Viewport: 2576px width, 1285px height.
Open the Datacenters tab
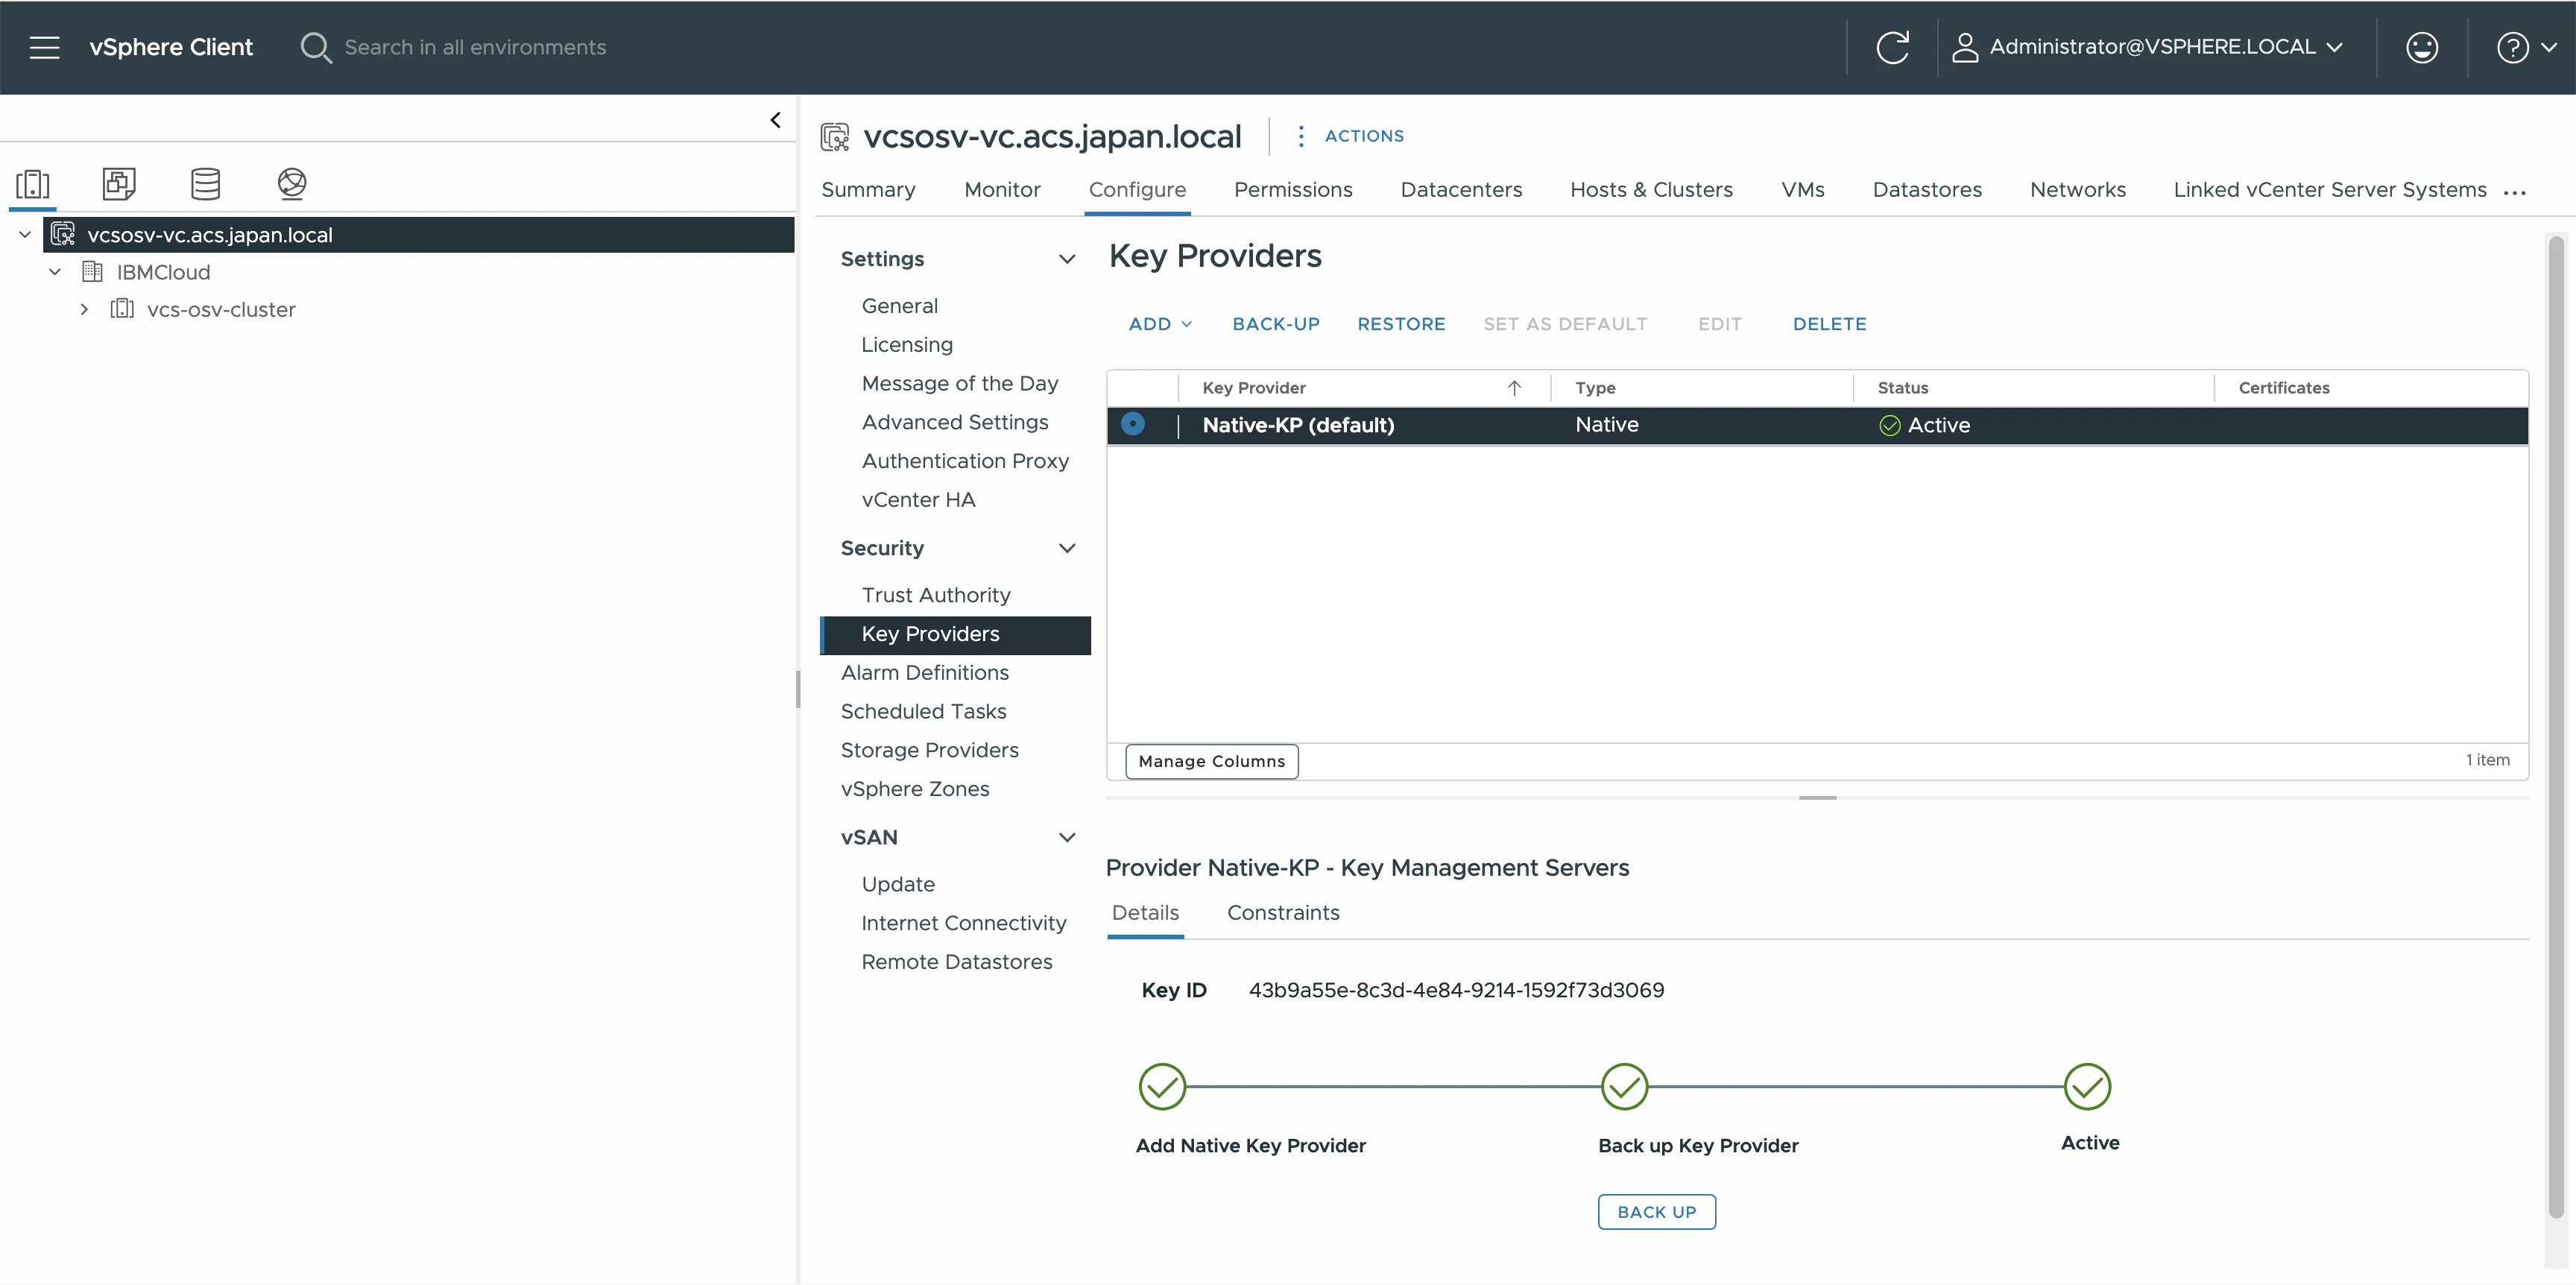point(1461,190)
